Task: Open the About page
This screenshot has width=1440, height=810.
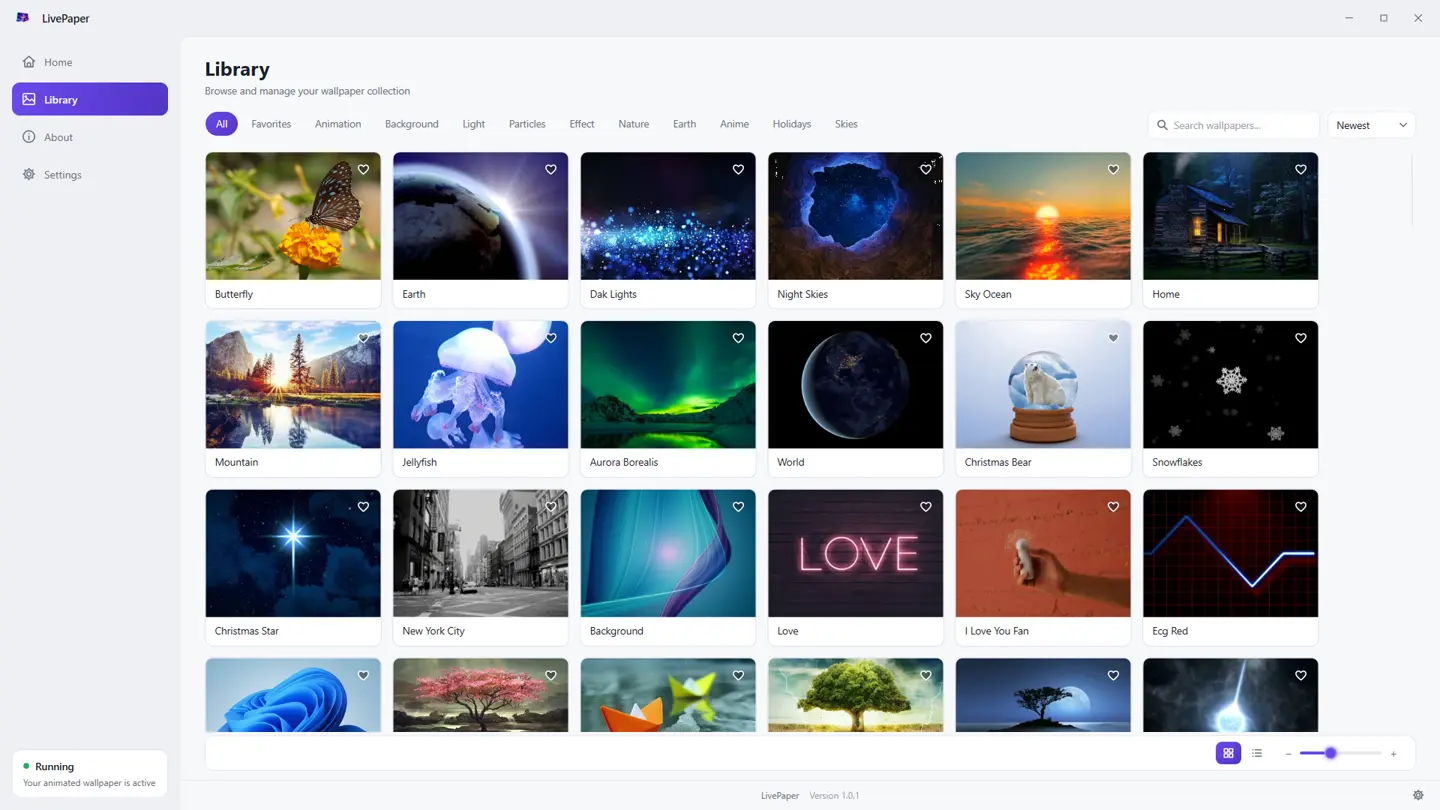Action: pos(90,137)
